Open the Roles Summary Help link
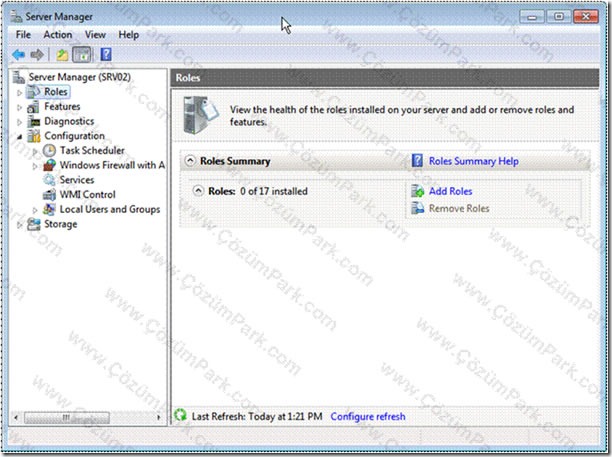This screenshot has height=457, width=612. 474,161
